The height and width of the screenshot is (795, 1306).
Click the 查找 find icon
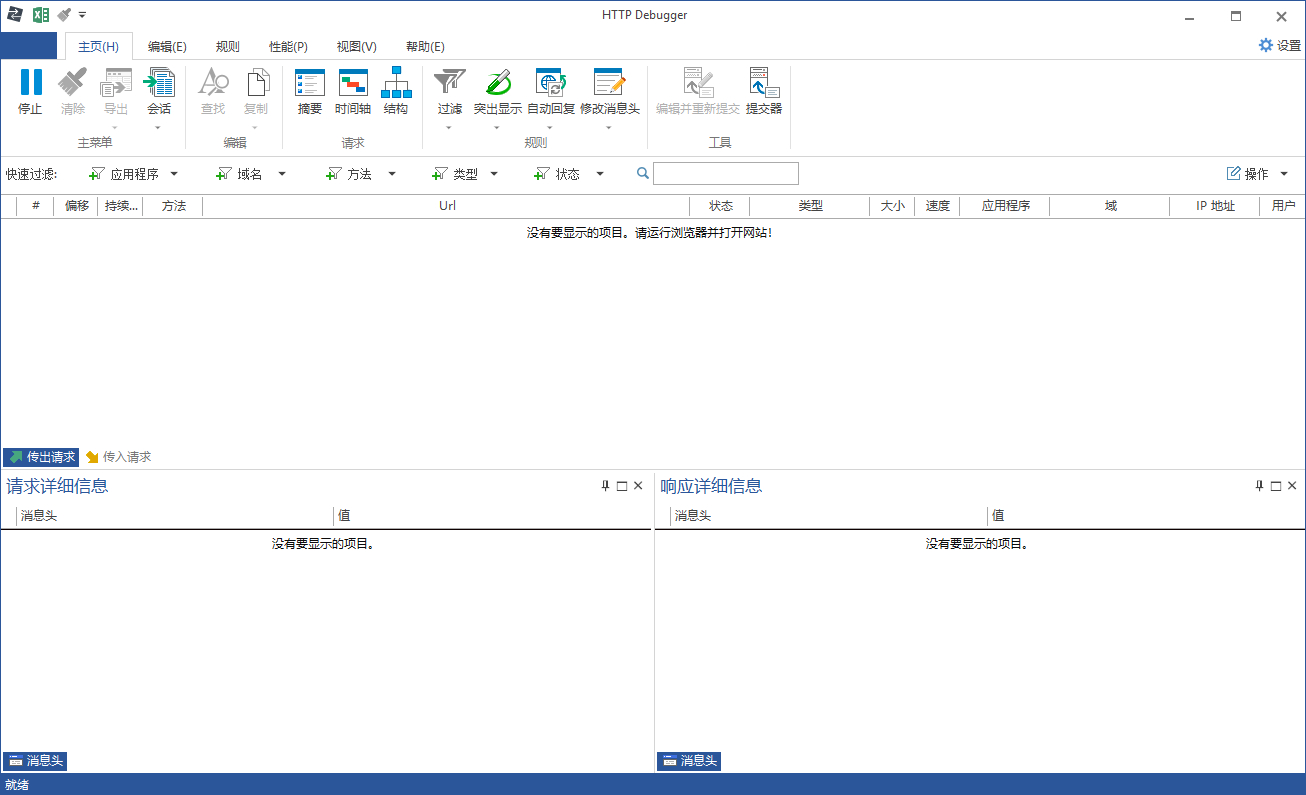[x=213, y=82]
